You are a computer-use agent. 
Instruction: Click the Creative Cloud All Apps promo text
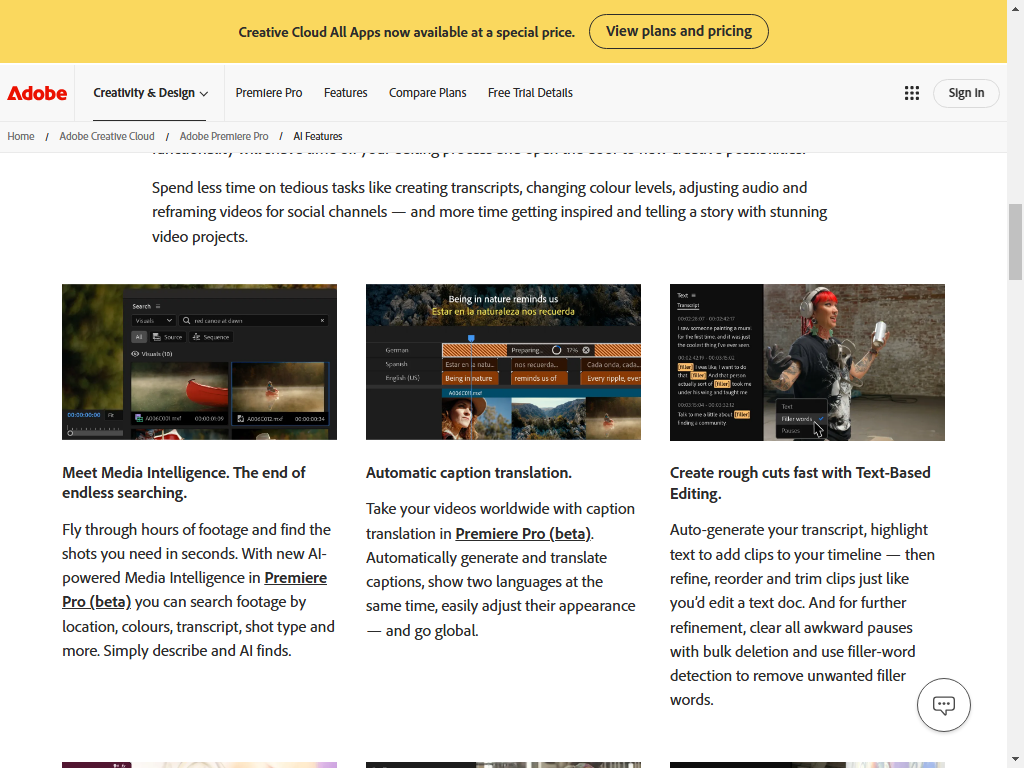[406, 32]
